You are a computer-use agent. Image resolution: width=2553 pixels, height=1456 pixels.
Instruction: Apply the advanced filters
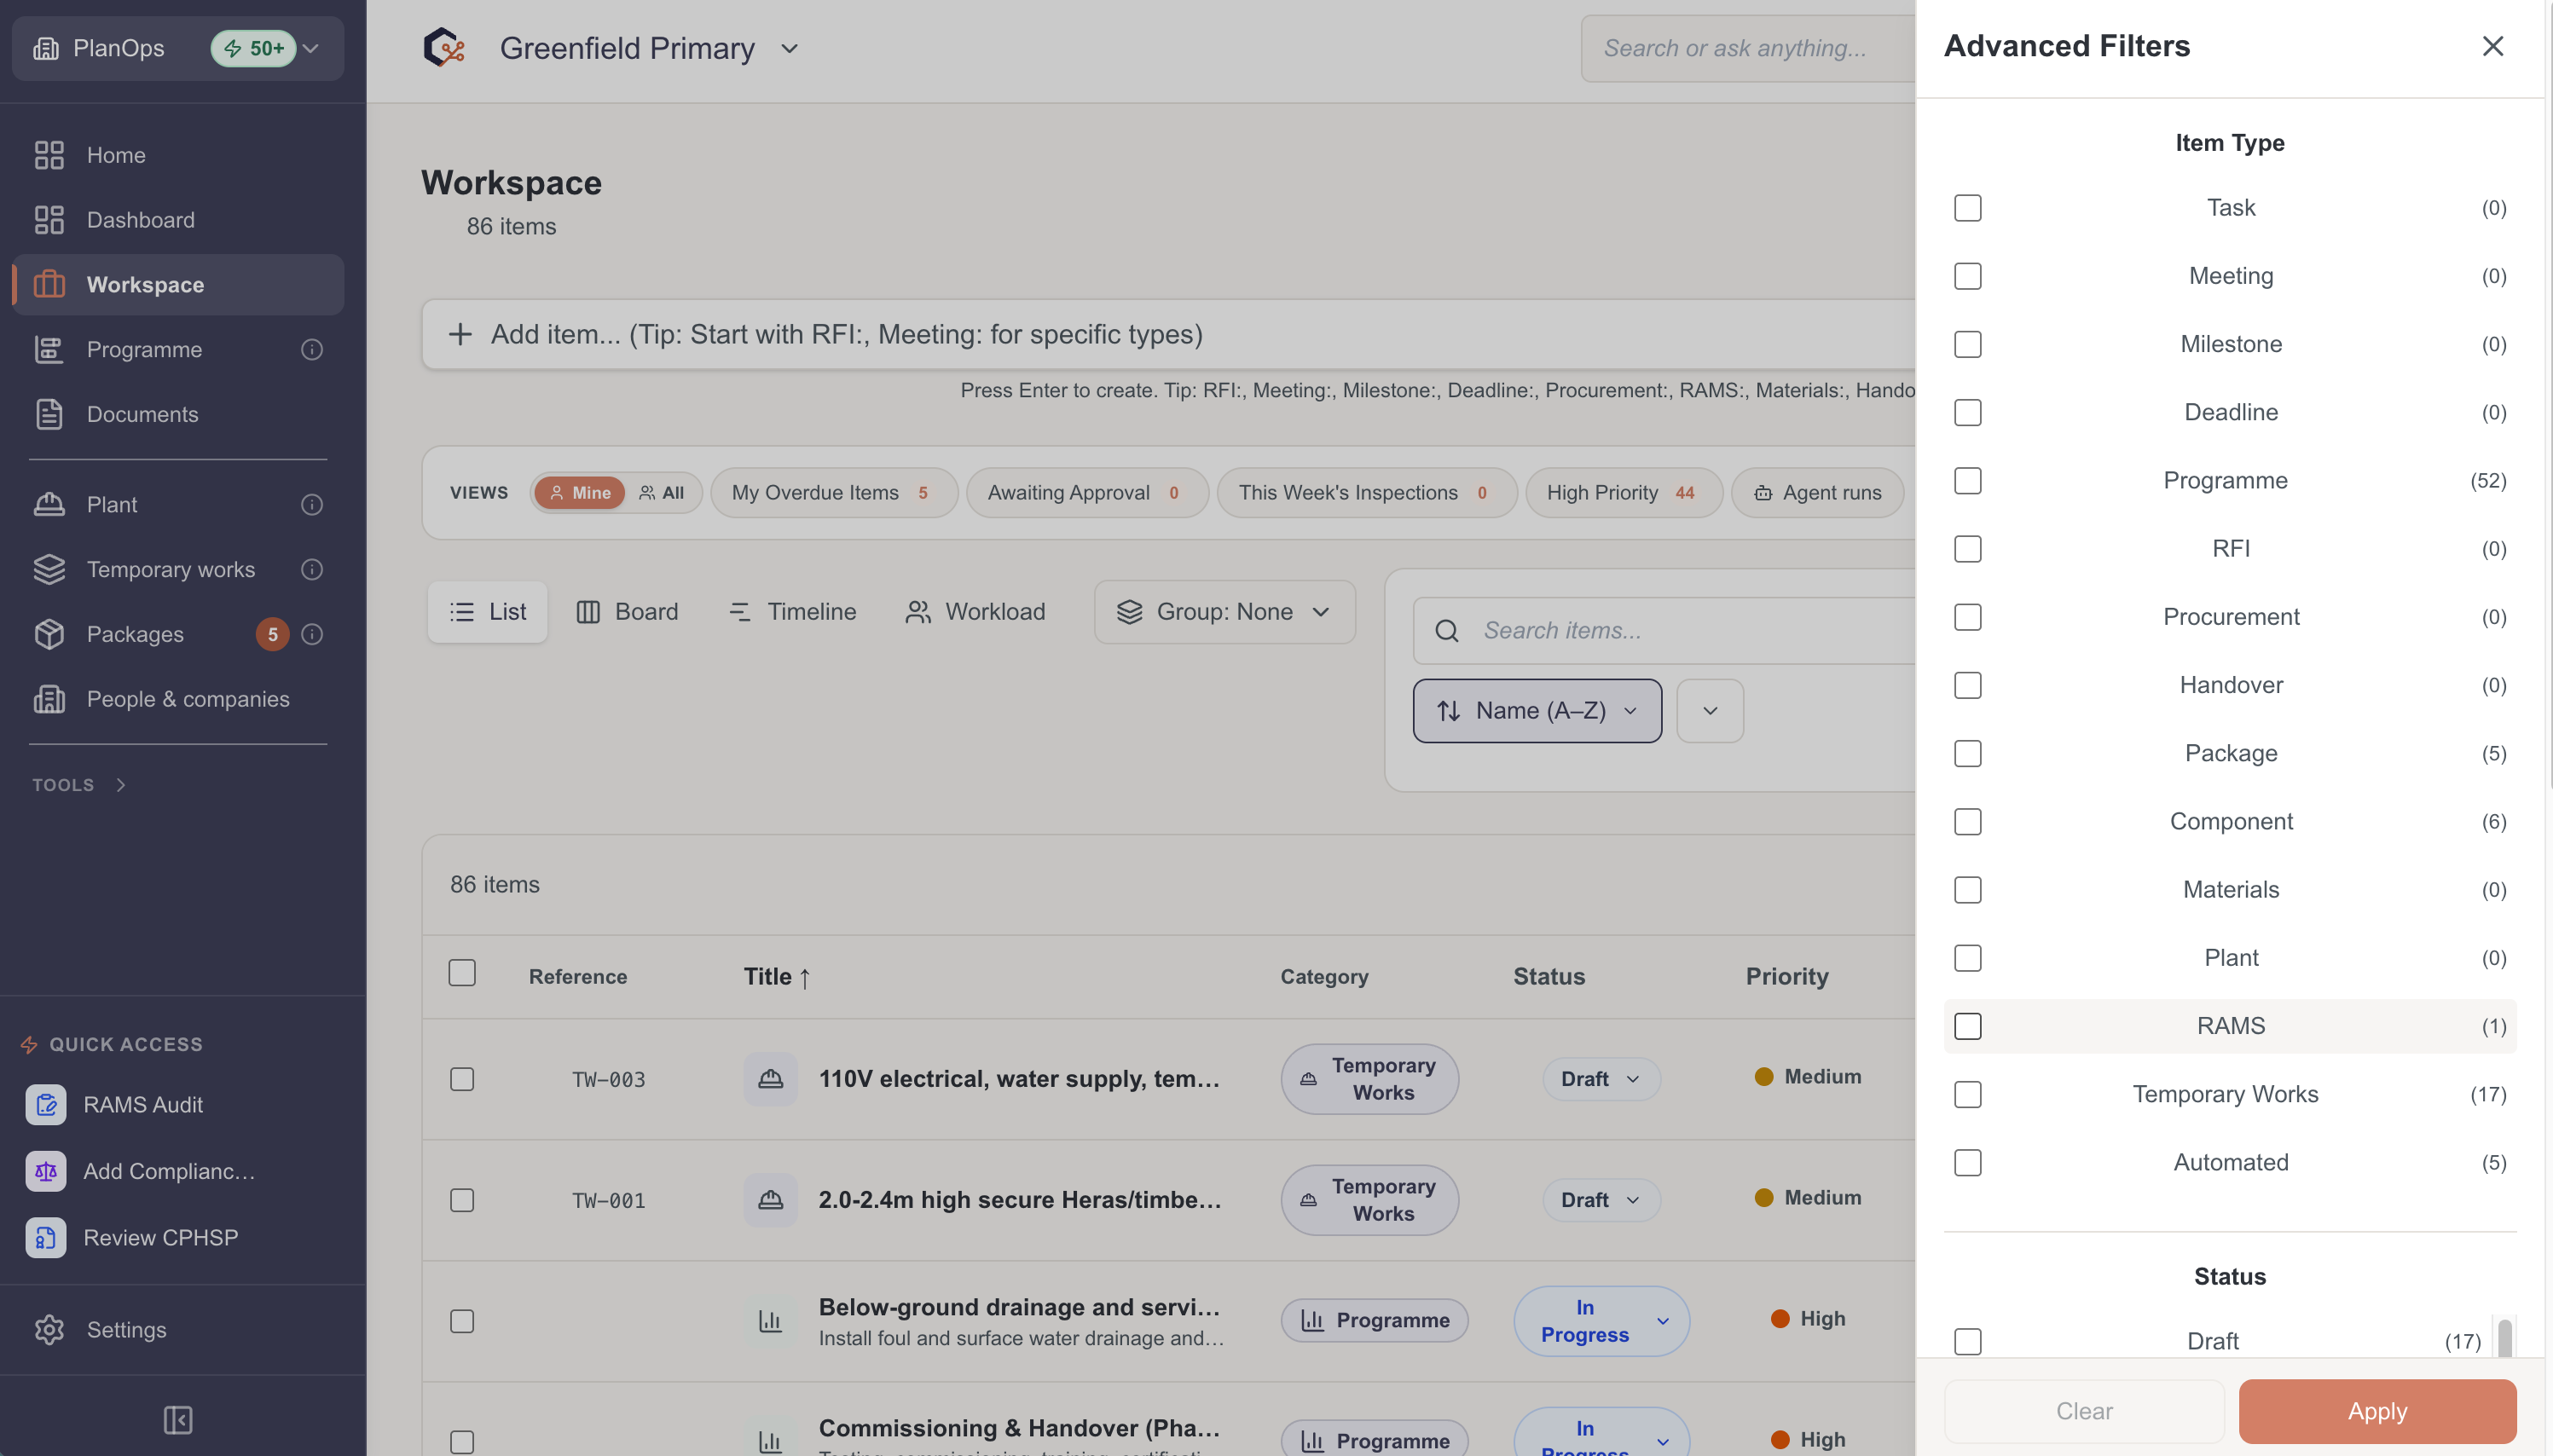(2377, 1411)
